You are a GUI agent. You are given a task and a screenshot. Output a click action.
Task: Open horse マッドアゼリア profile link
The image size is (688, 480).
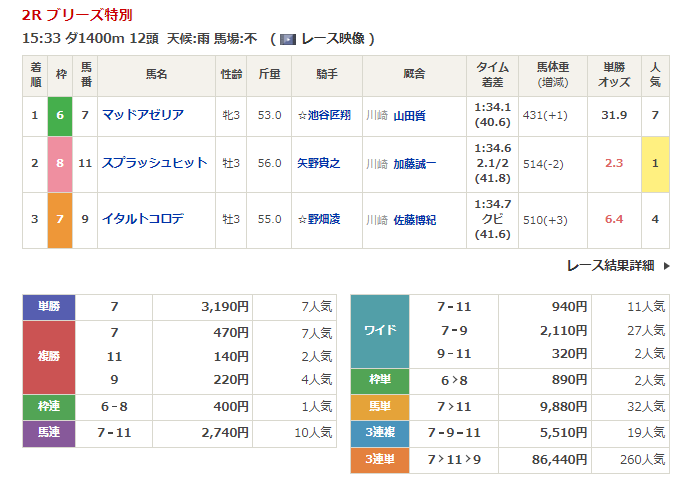click(x=142, y=115)
